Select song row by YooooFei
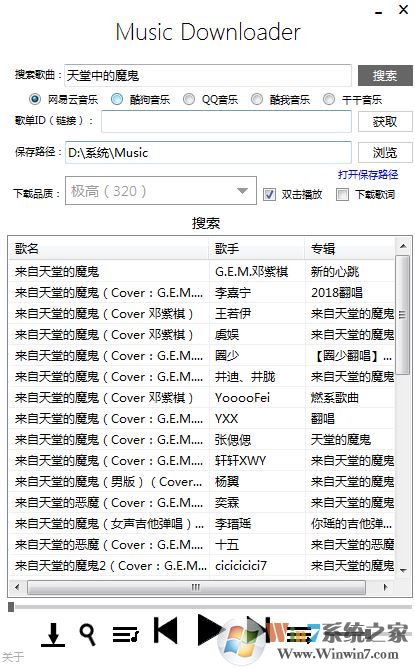This screenshot has height=668, width=415. pos(202,397)
